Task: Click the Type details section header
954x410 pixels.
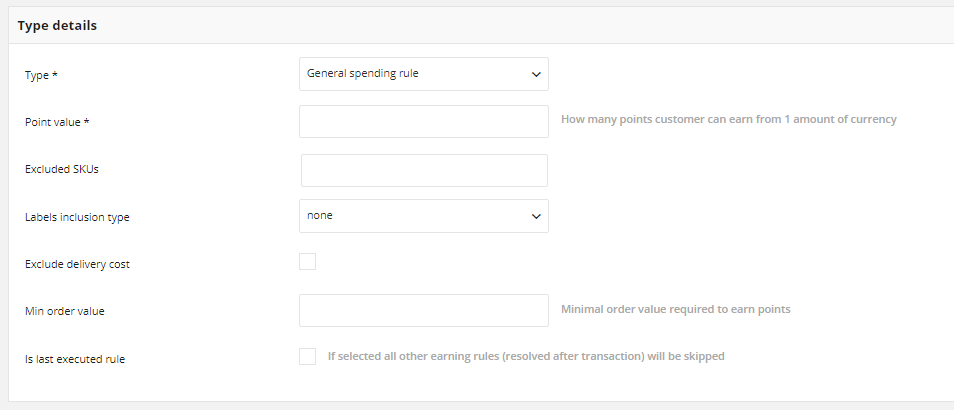Action: (x=57, y=26)
